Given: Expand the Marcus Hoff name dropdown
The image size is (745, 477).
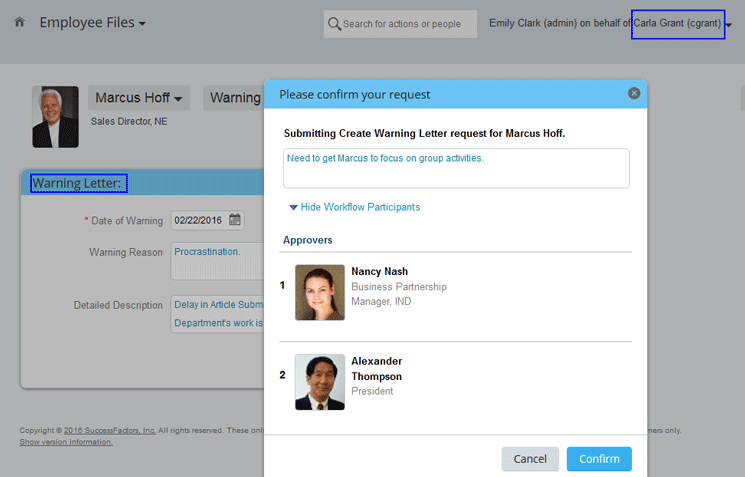Looking at the screenshot, I should click(139, 98).
